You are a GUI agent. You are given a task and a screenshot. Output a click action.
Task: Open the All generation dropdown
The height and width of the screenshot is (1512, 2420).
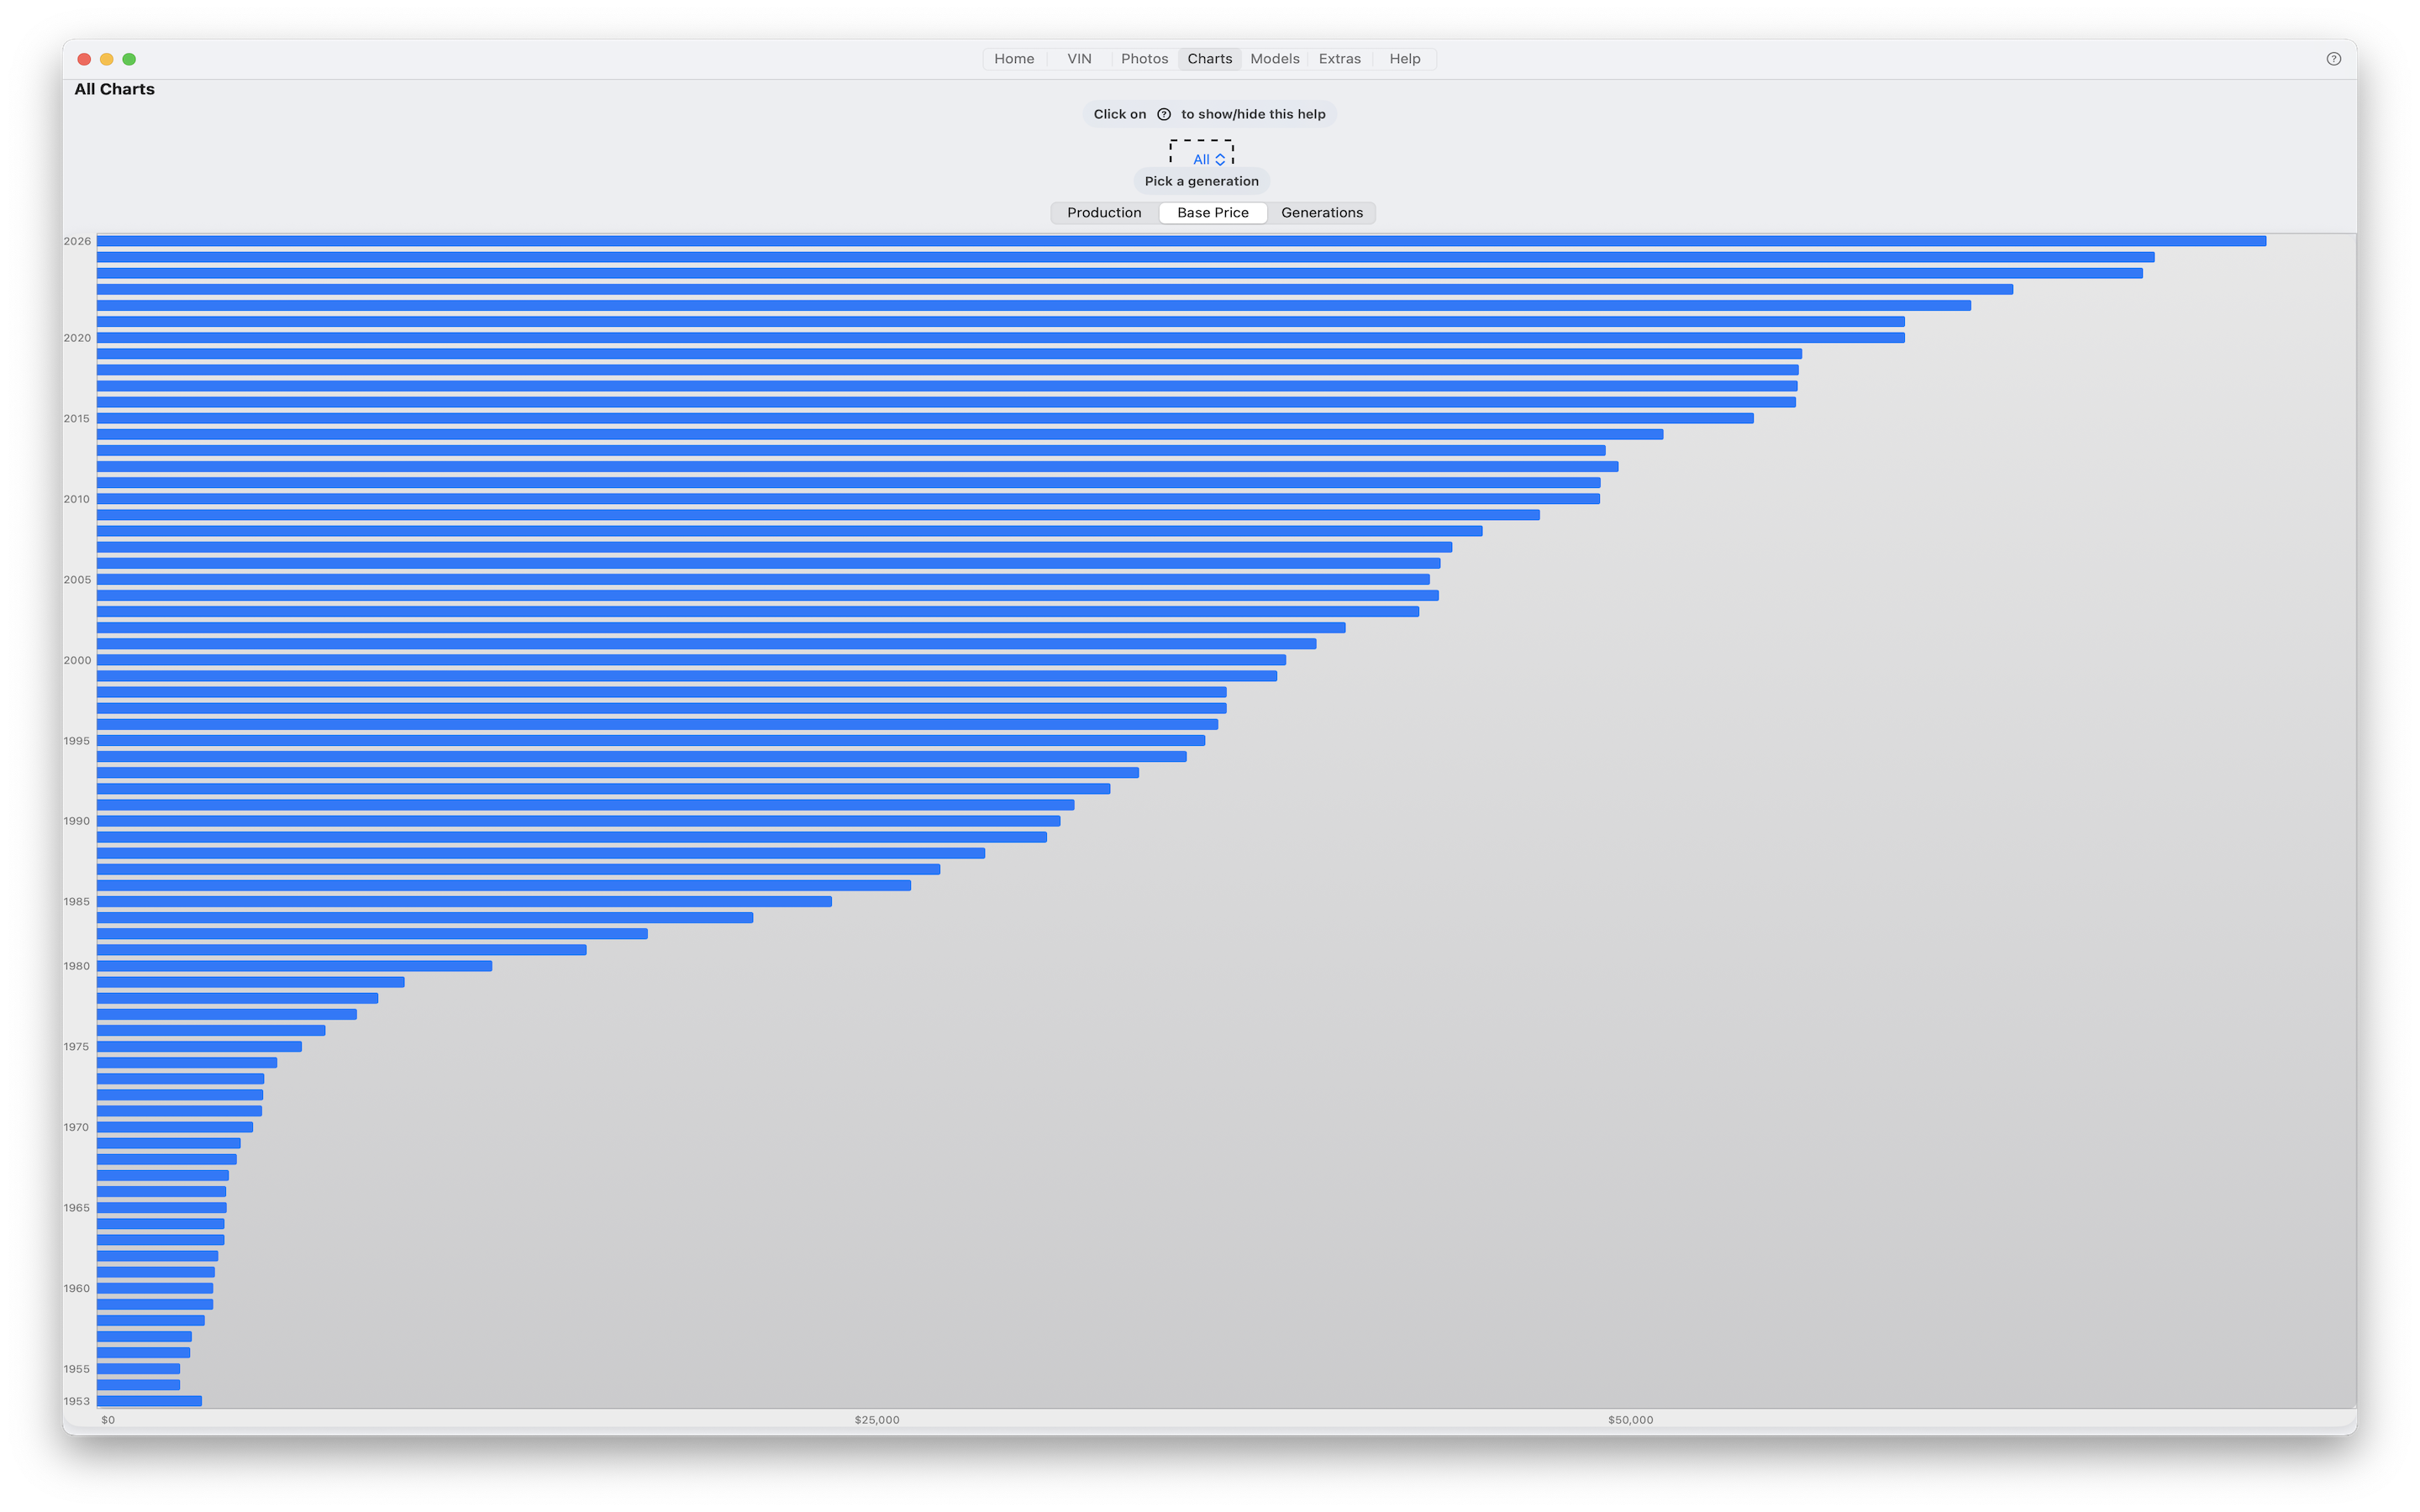click(x=1208, y=159)
